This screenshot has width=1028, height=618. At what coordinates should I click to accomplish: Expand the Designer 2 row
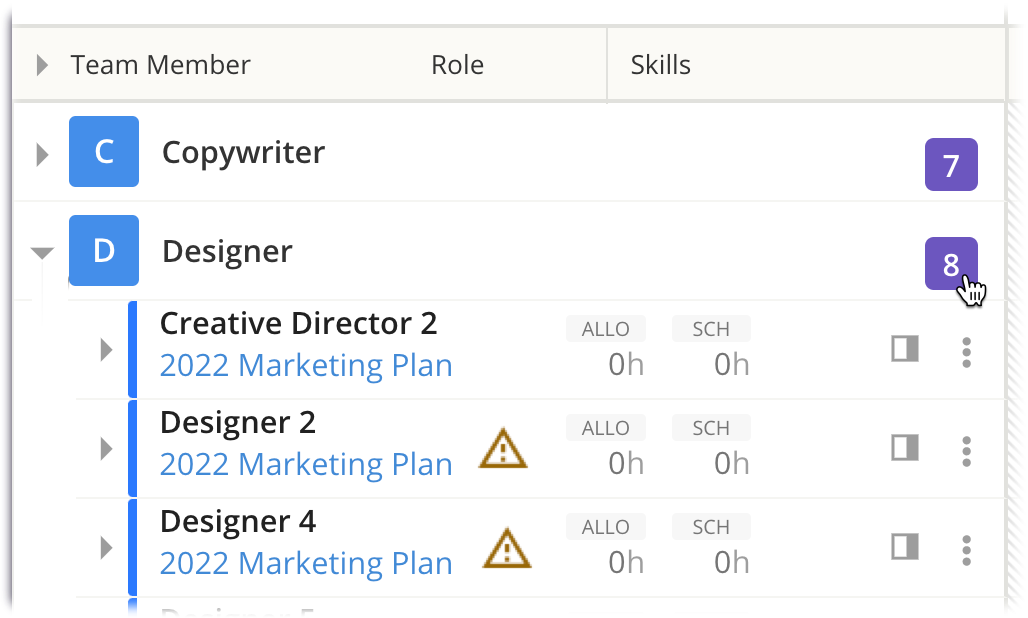pyautogui.click(x=106, y=449)
